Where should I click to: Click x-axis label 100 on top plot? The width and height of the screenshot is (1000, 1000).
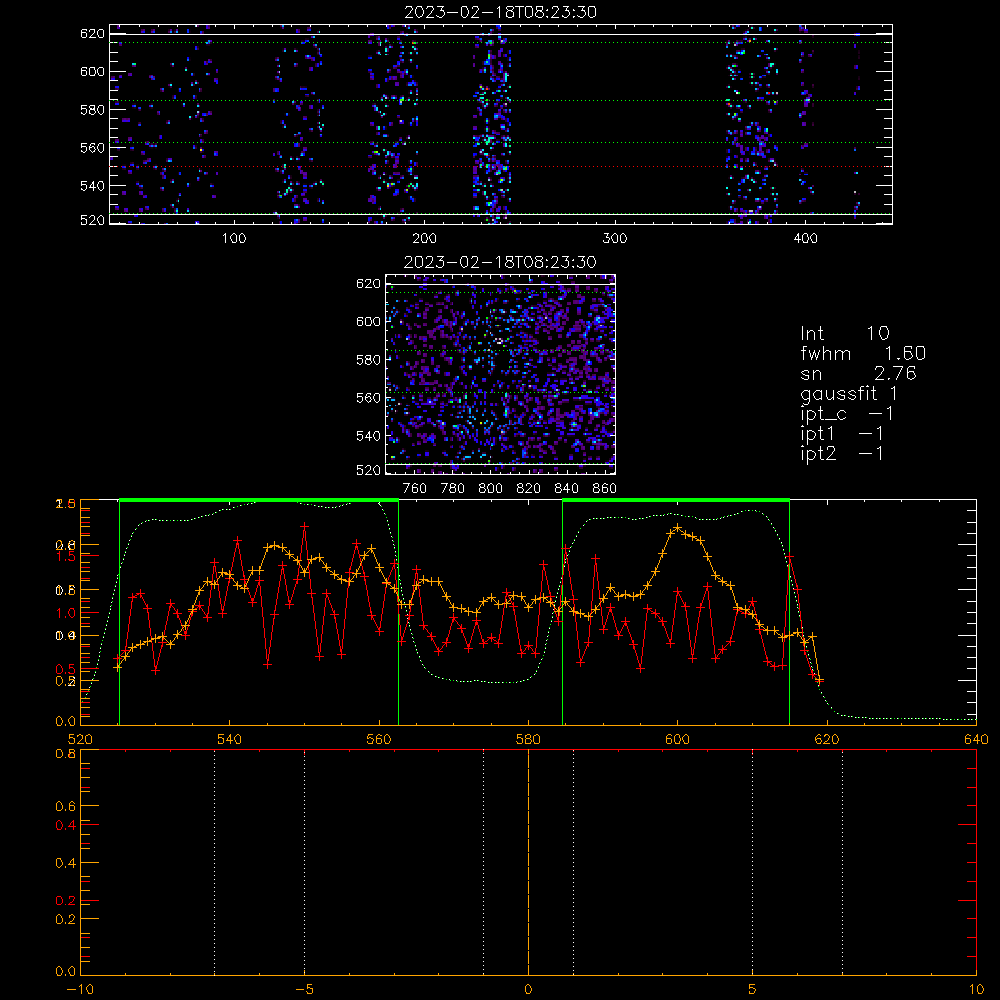click(x=234, y=238)
